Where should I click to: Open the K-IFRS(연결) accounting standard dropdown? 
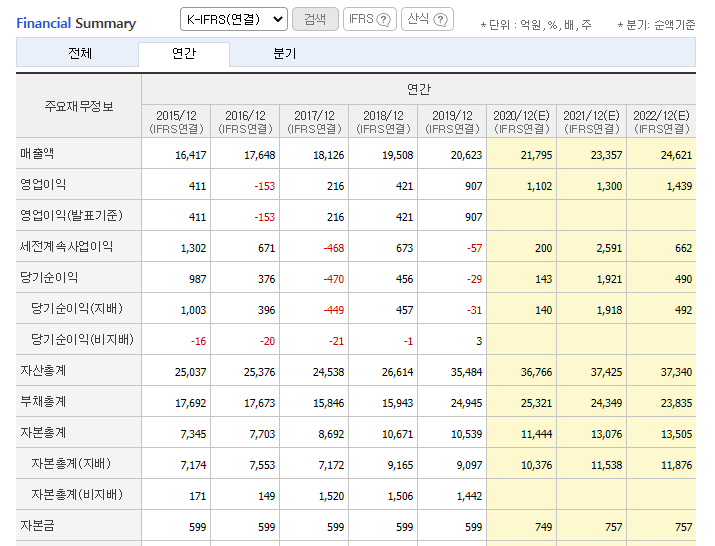233,19
